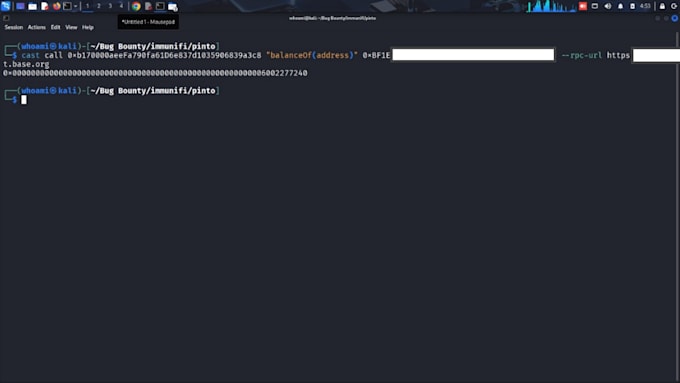The width and height of the screenshot is (680, 383).
Task: Open the Kali applications menu icon
Action: (x=6, y=6)
